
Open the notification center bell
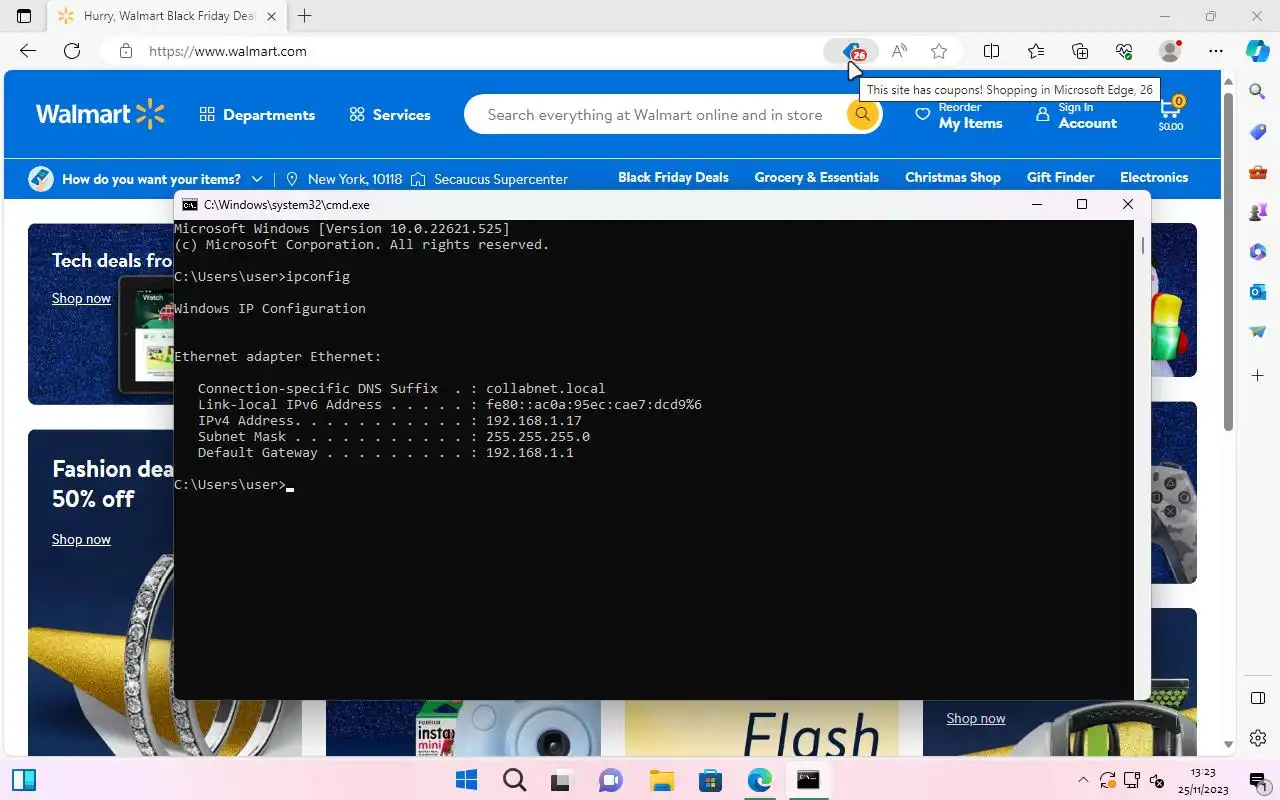coord(1258,780)
